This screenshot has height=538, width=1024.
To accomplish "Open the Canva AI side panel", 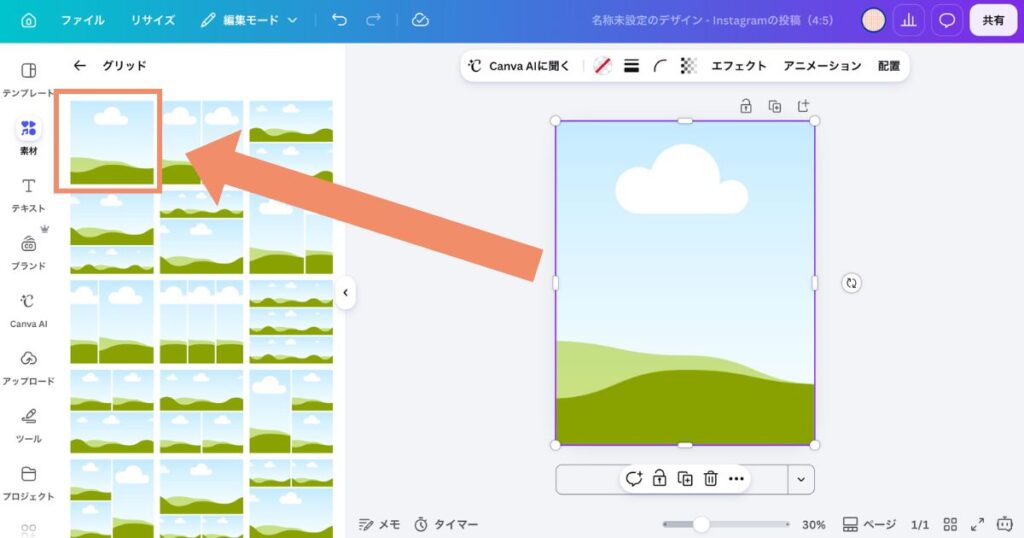I will tap(29, 309).
